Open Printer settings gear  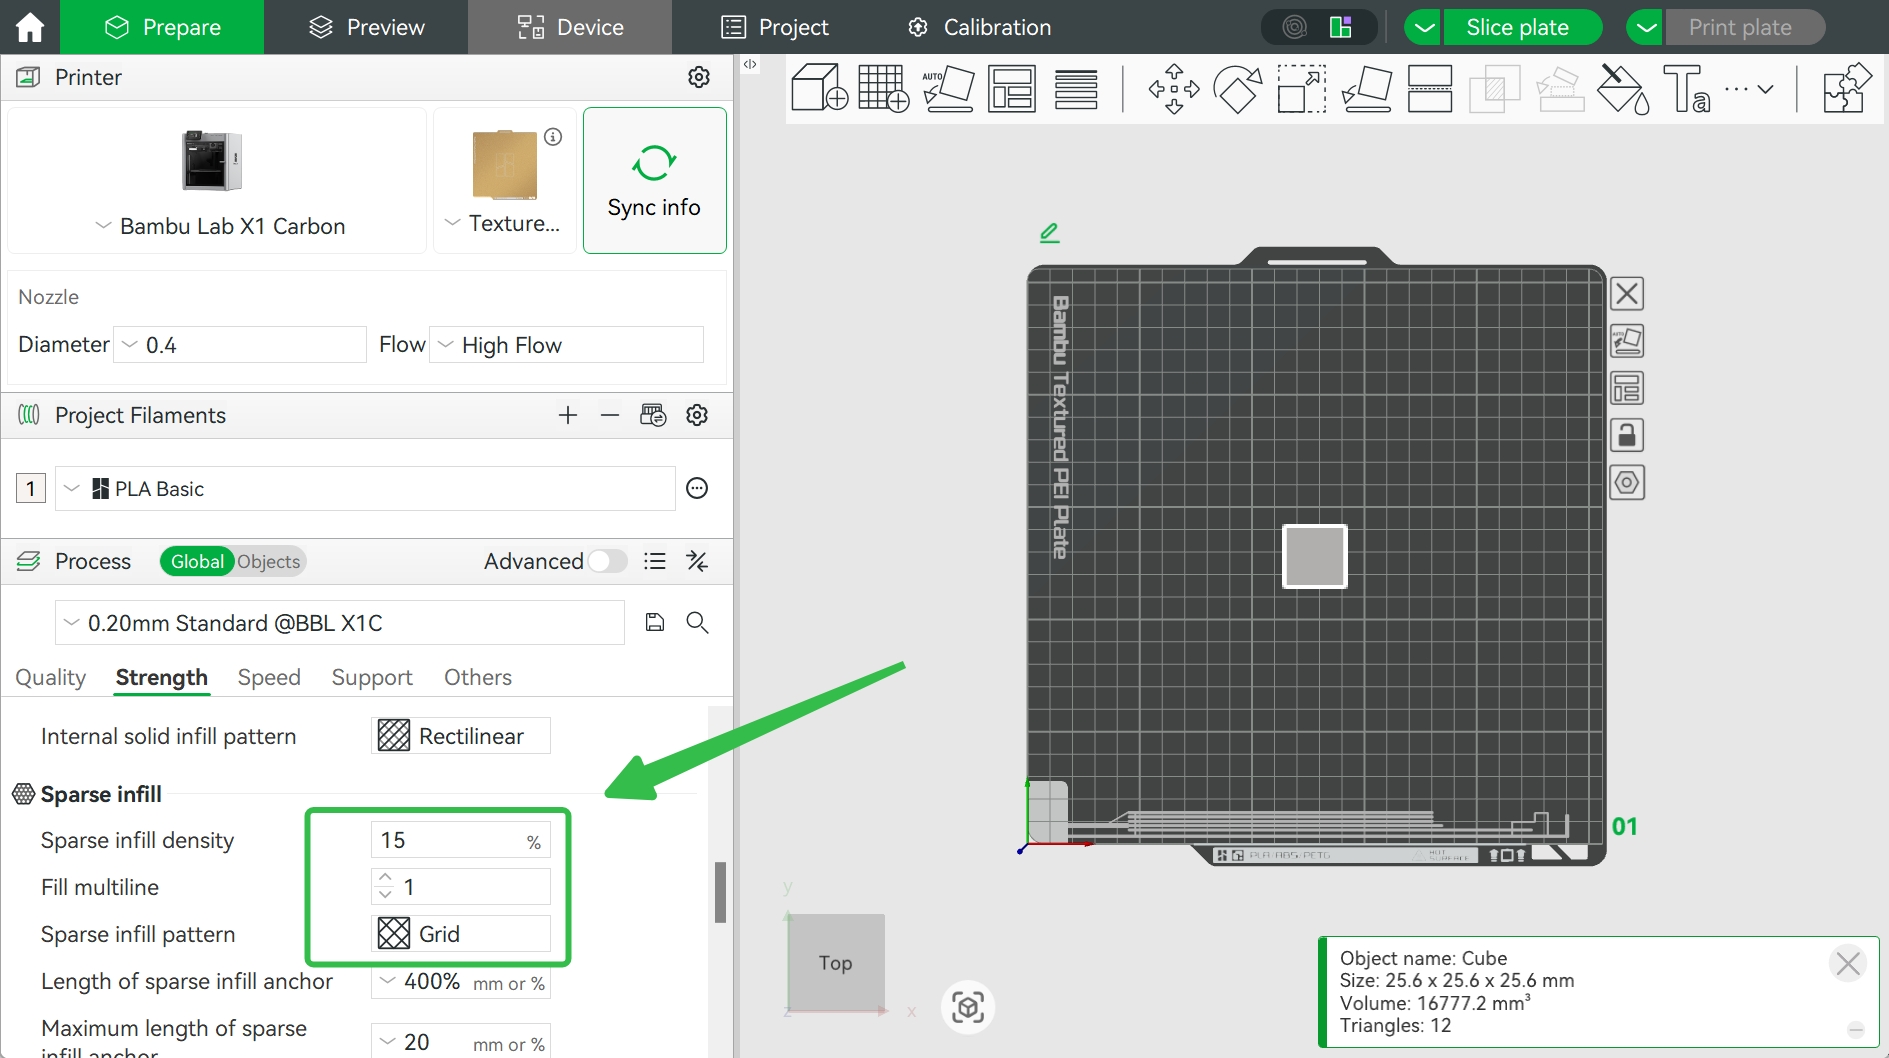point(699,77)
